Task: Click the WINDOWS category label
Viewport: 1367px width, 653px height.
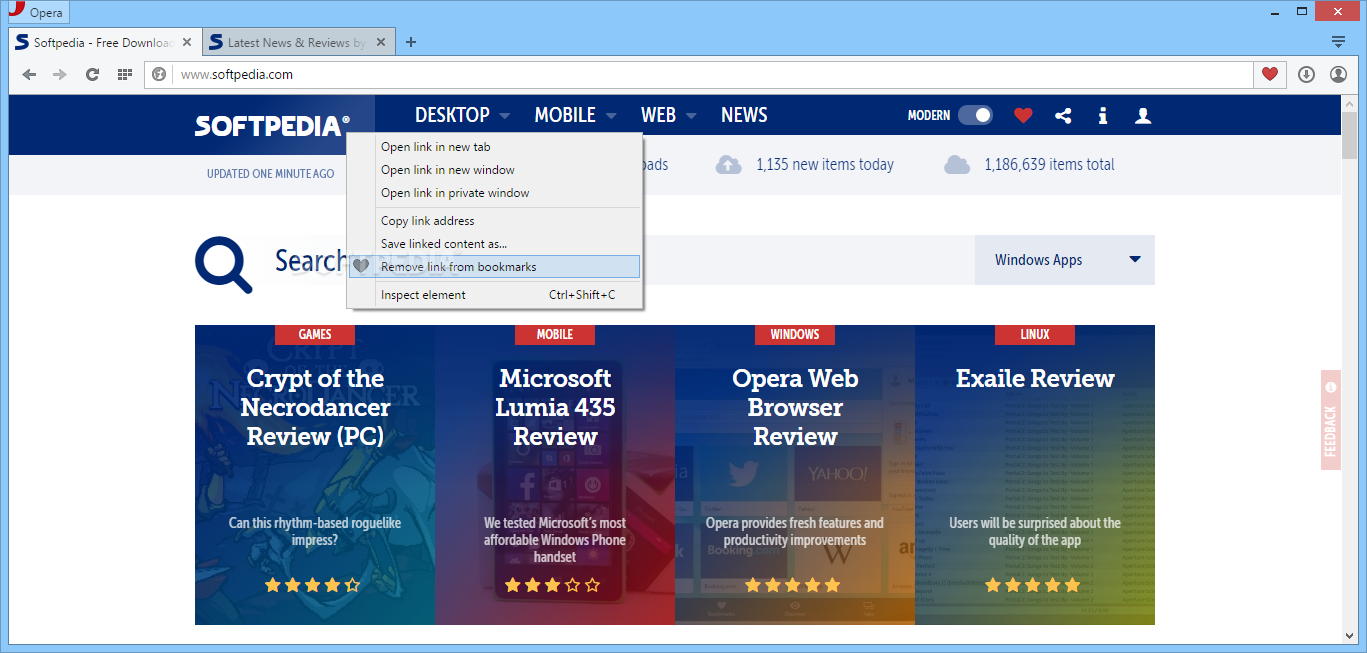Action: point(795,334)
